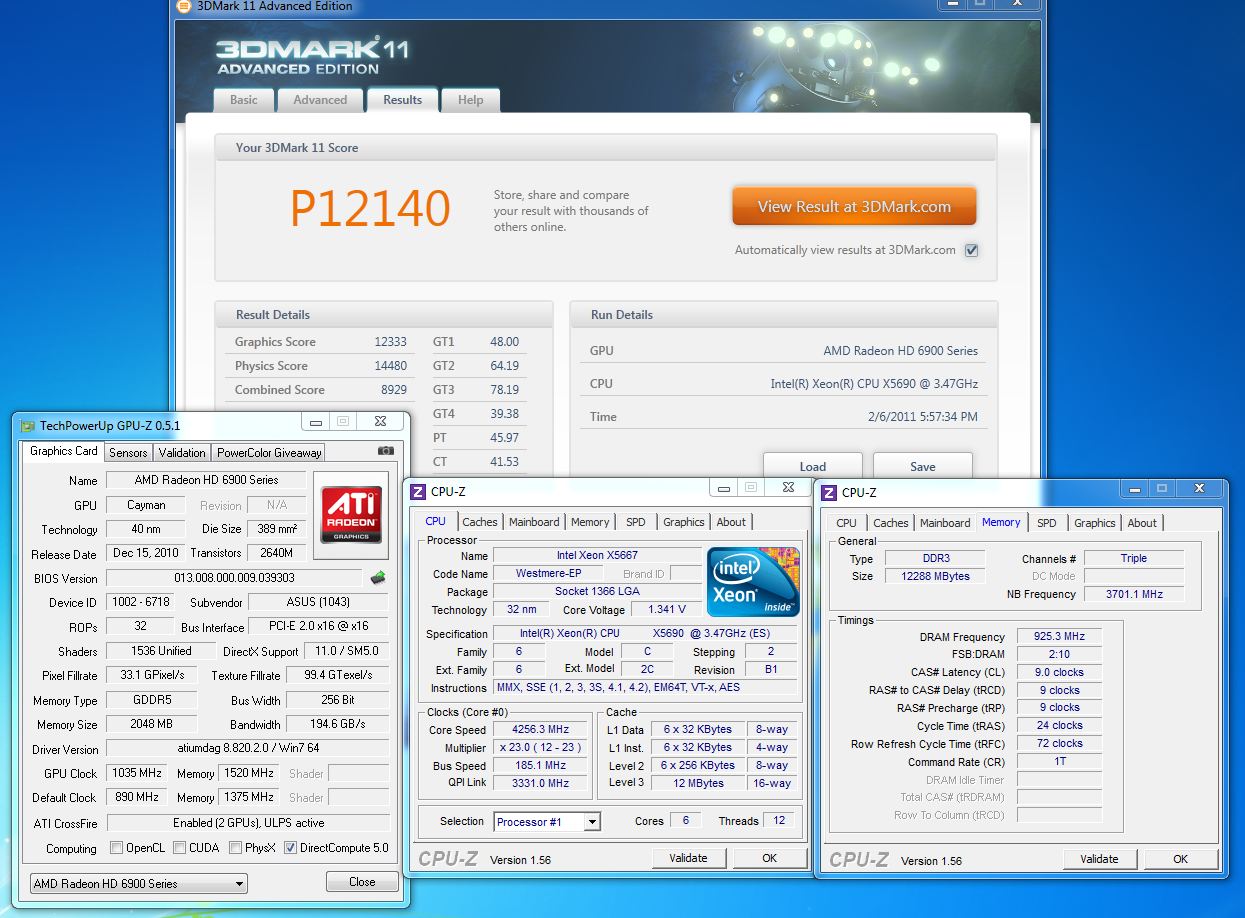Image resolution: width=1245 pixels, height=918 pixels.
Task: Click the NB Frequency value 3701.1 MHz
Action: [1134, 594]
